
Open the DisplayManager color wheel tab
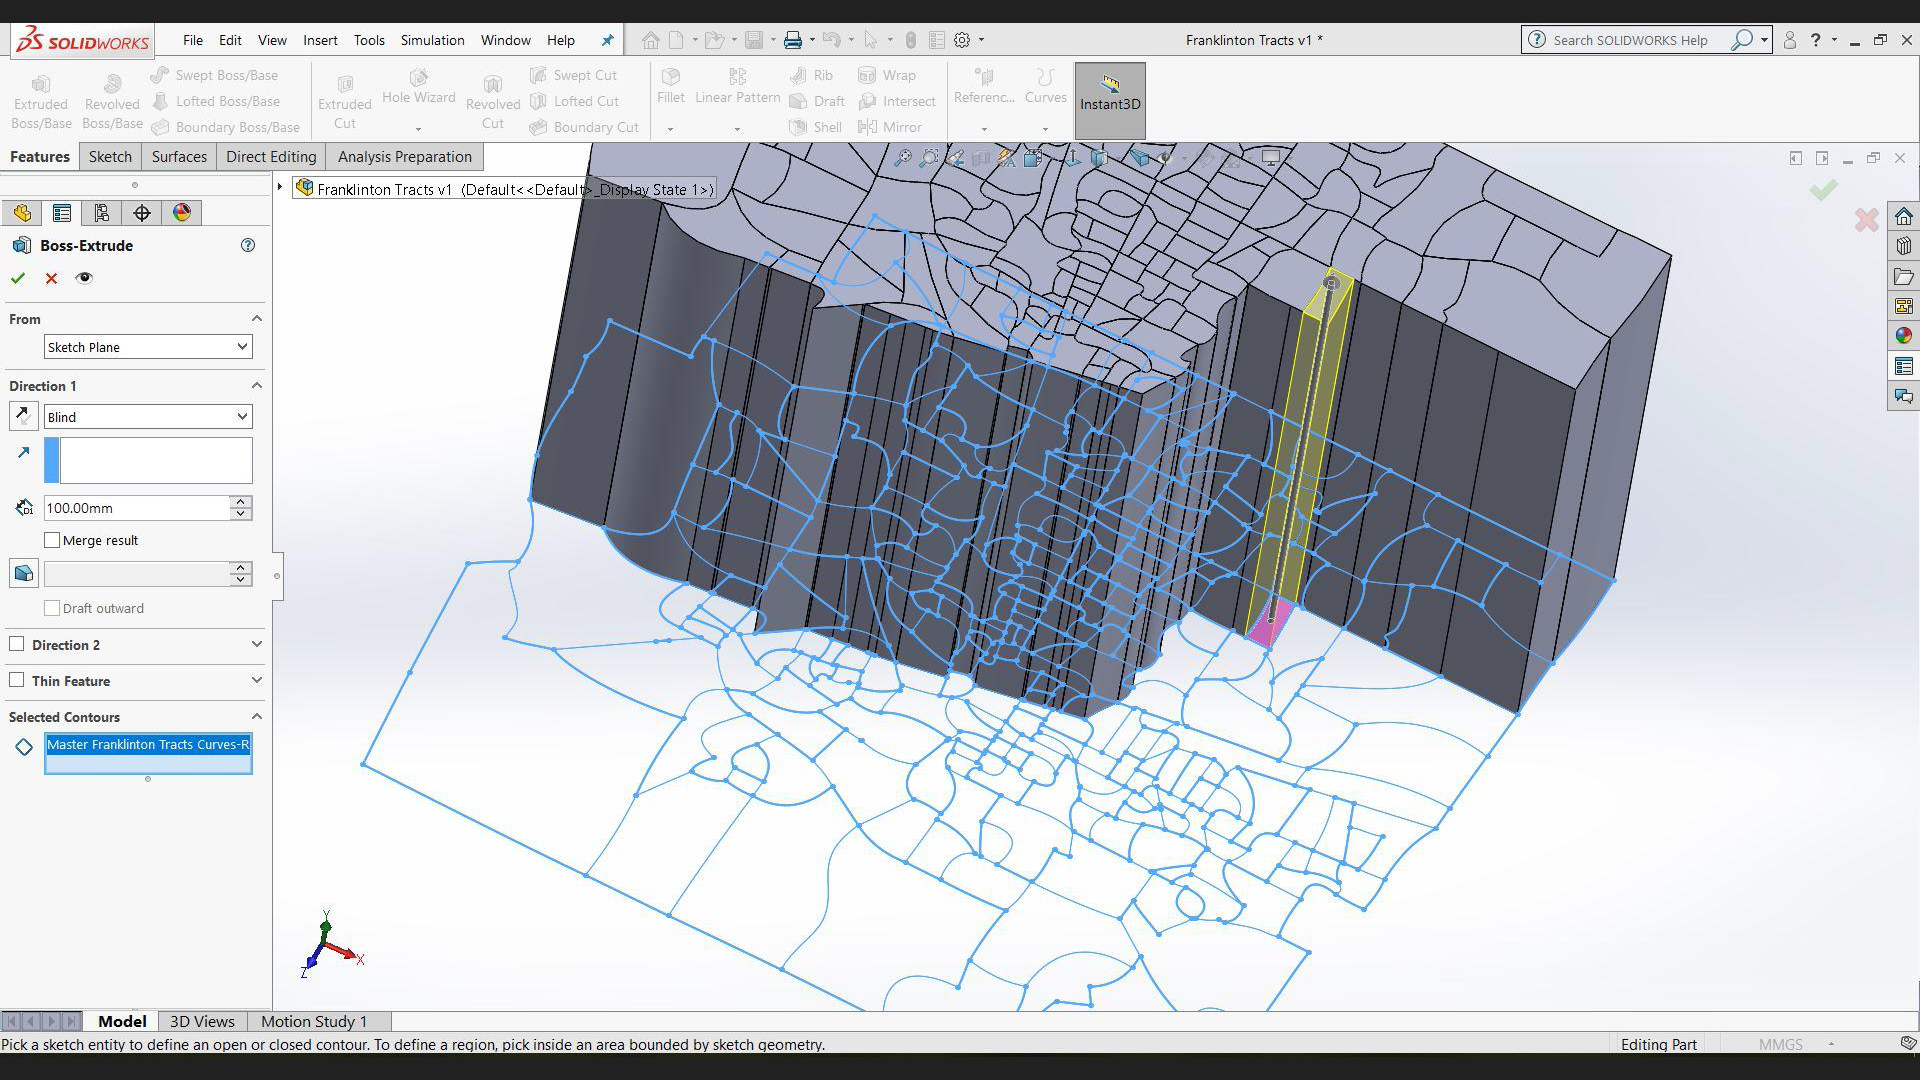181,213
